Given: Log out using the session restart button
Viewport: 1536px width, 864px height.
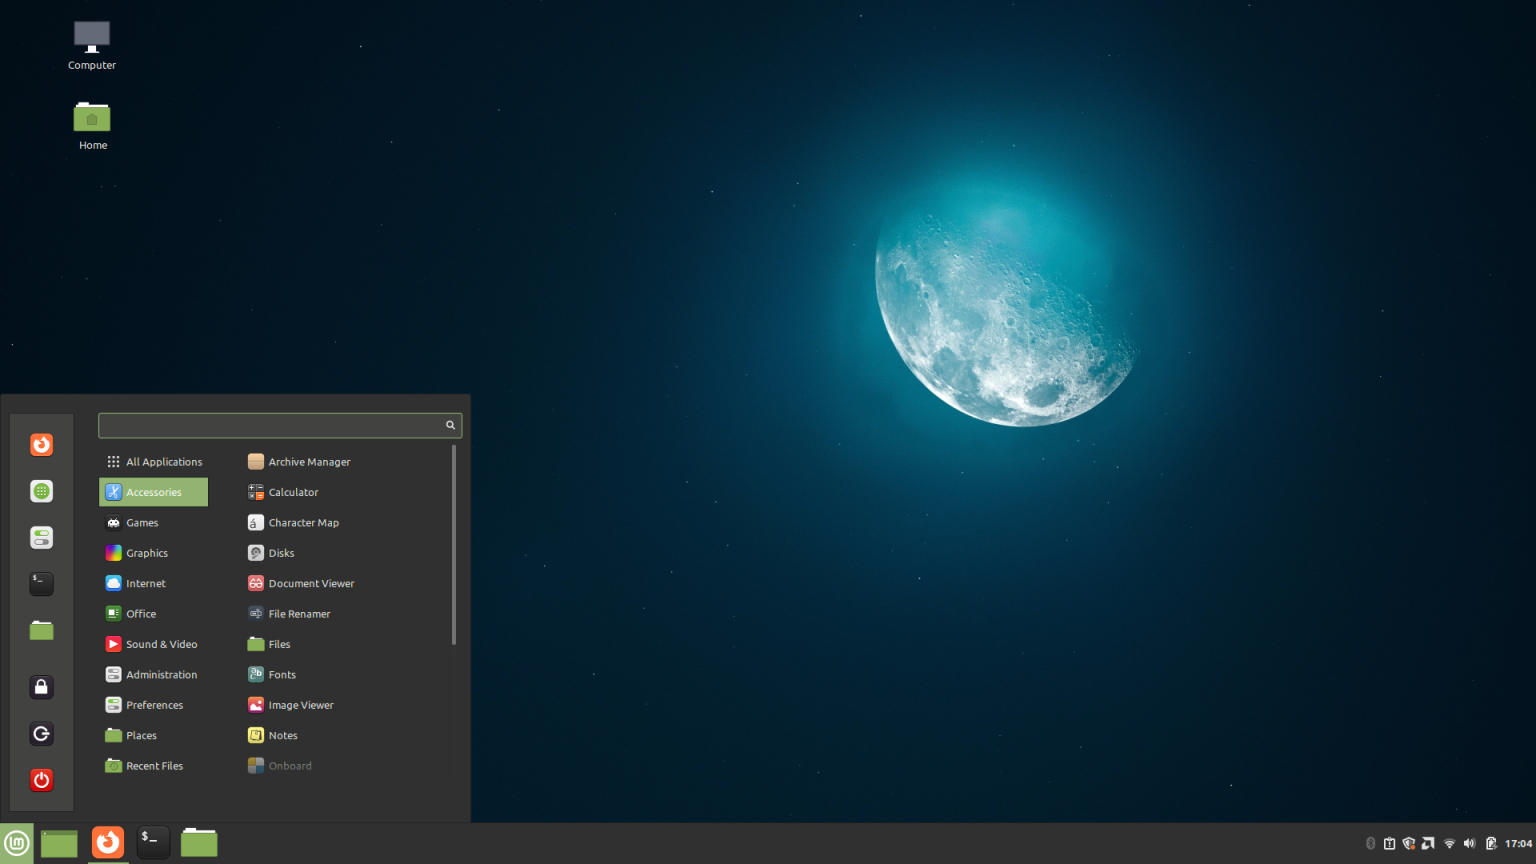Looking at the screenshot, I should click(41, 733).
